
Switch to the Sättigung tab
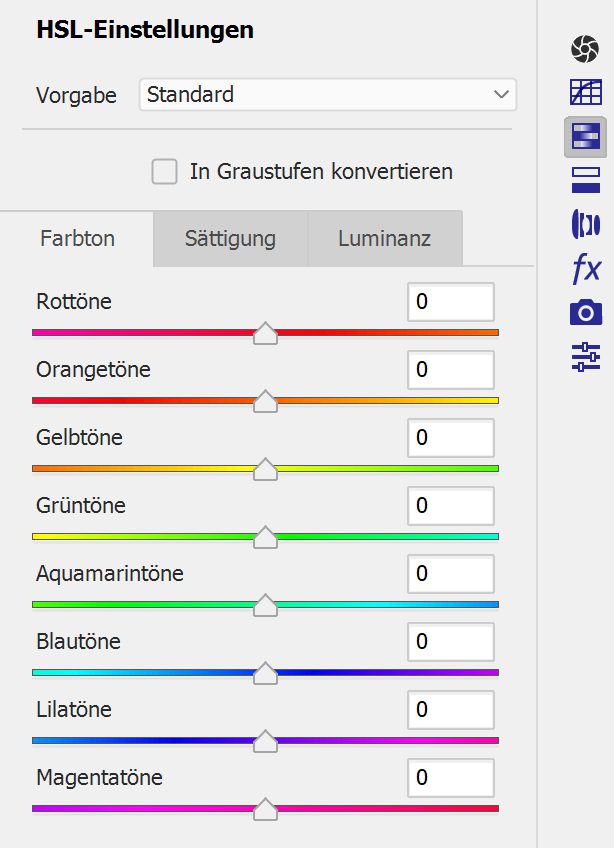pos(230,239)
